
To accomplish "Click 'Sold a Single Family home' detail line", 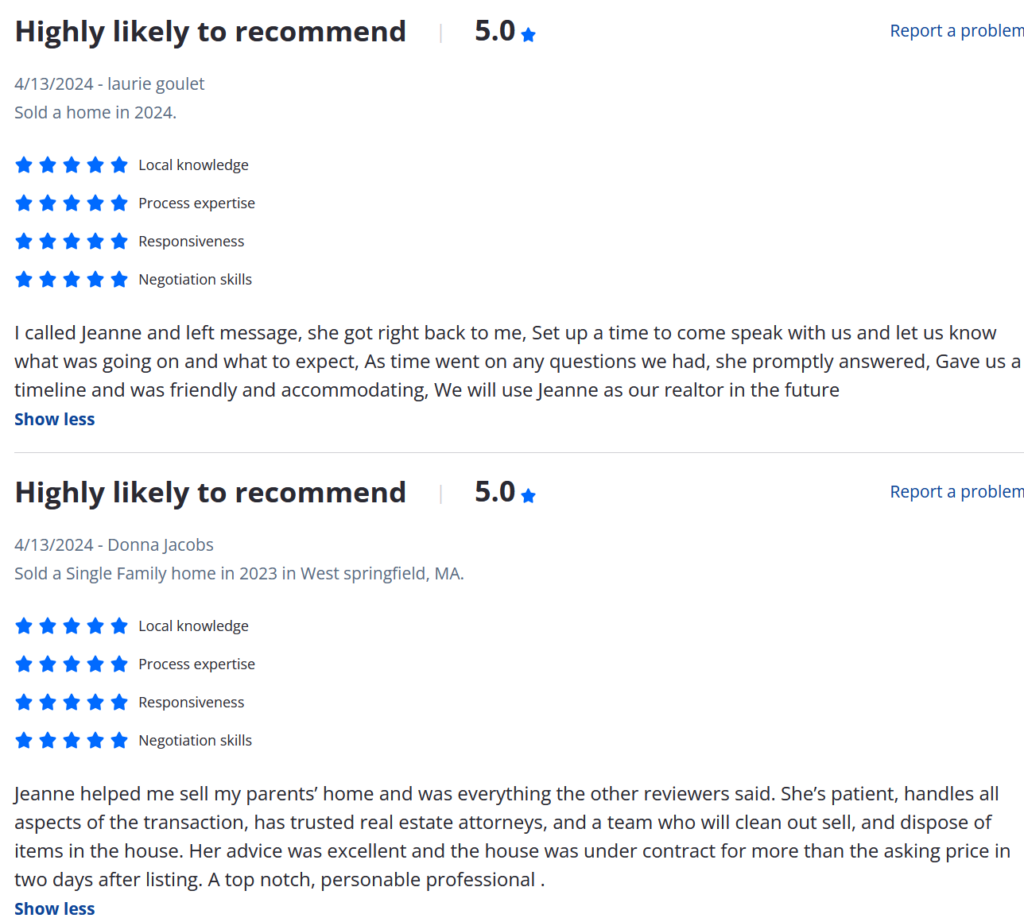I will [x=239, y=573].
